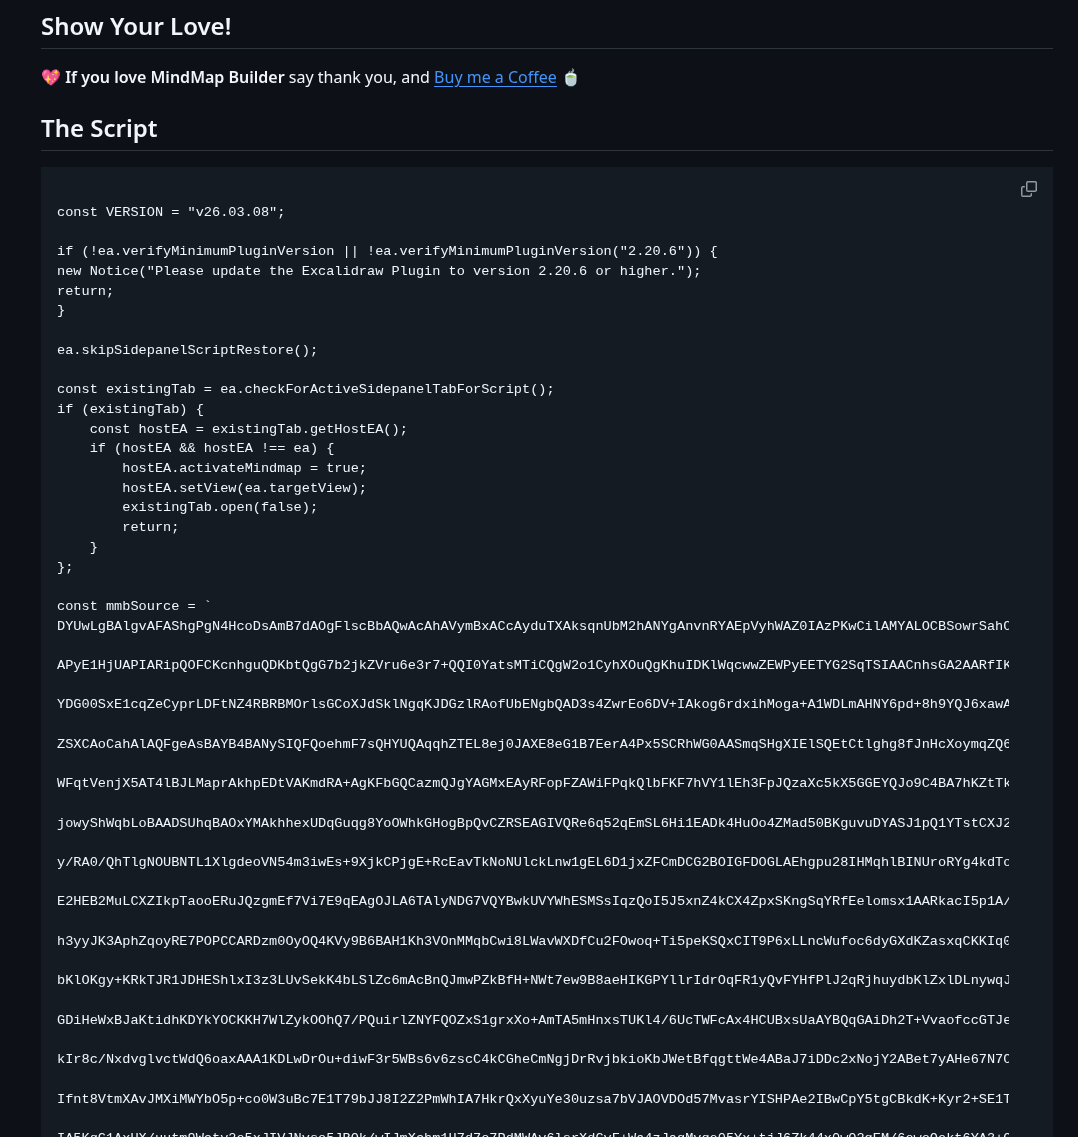Viewport: 1078px width, 1137px height.
Task: Click the existingTab.open(false) line
Action: (220, 507)
